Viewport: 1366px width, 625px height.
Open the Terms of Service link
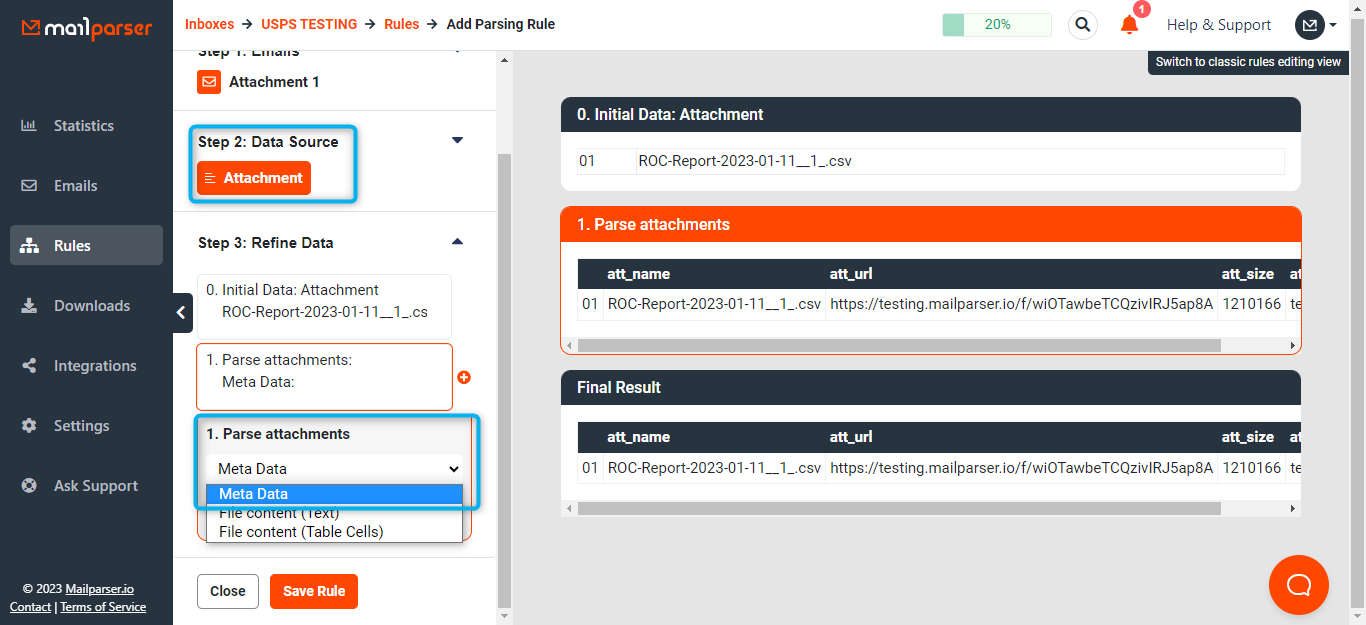[103, 607]
